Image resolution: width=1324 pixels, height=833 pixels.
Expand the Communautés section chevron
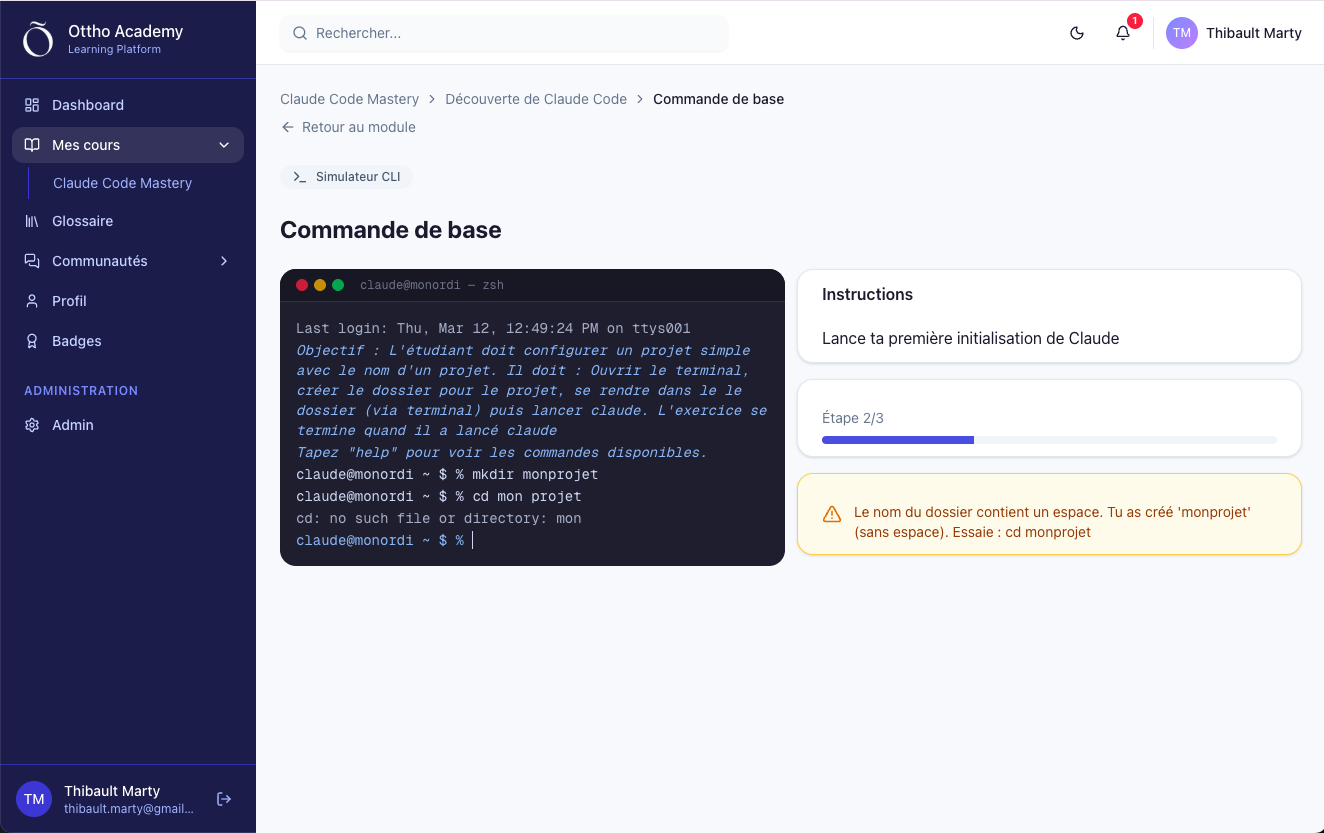[x=225, y=261]
